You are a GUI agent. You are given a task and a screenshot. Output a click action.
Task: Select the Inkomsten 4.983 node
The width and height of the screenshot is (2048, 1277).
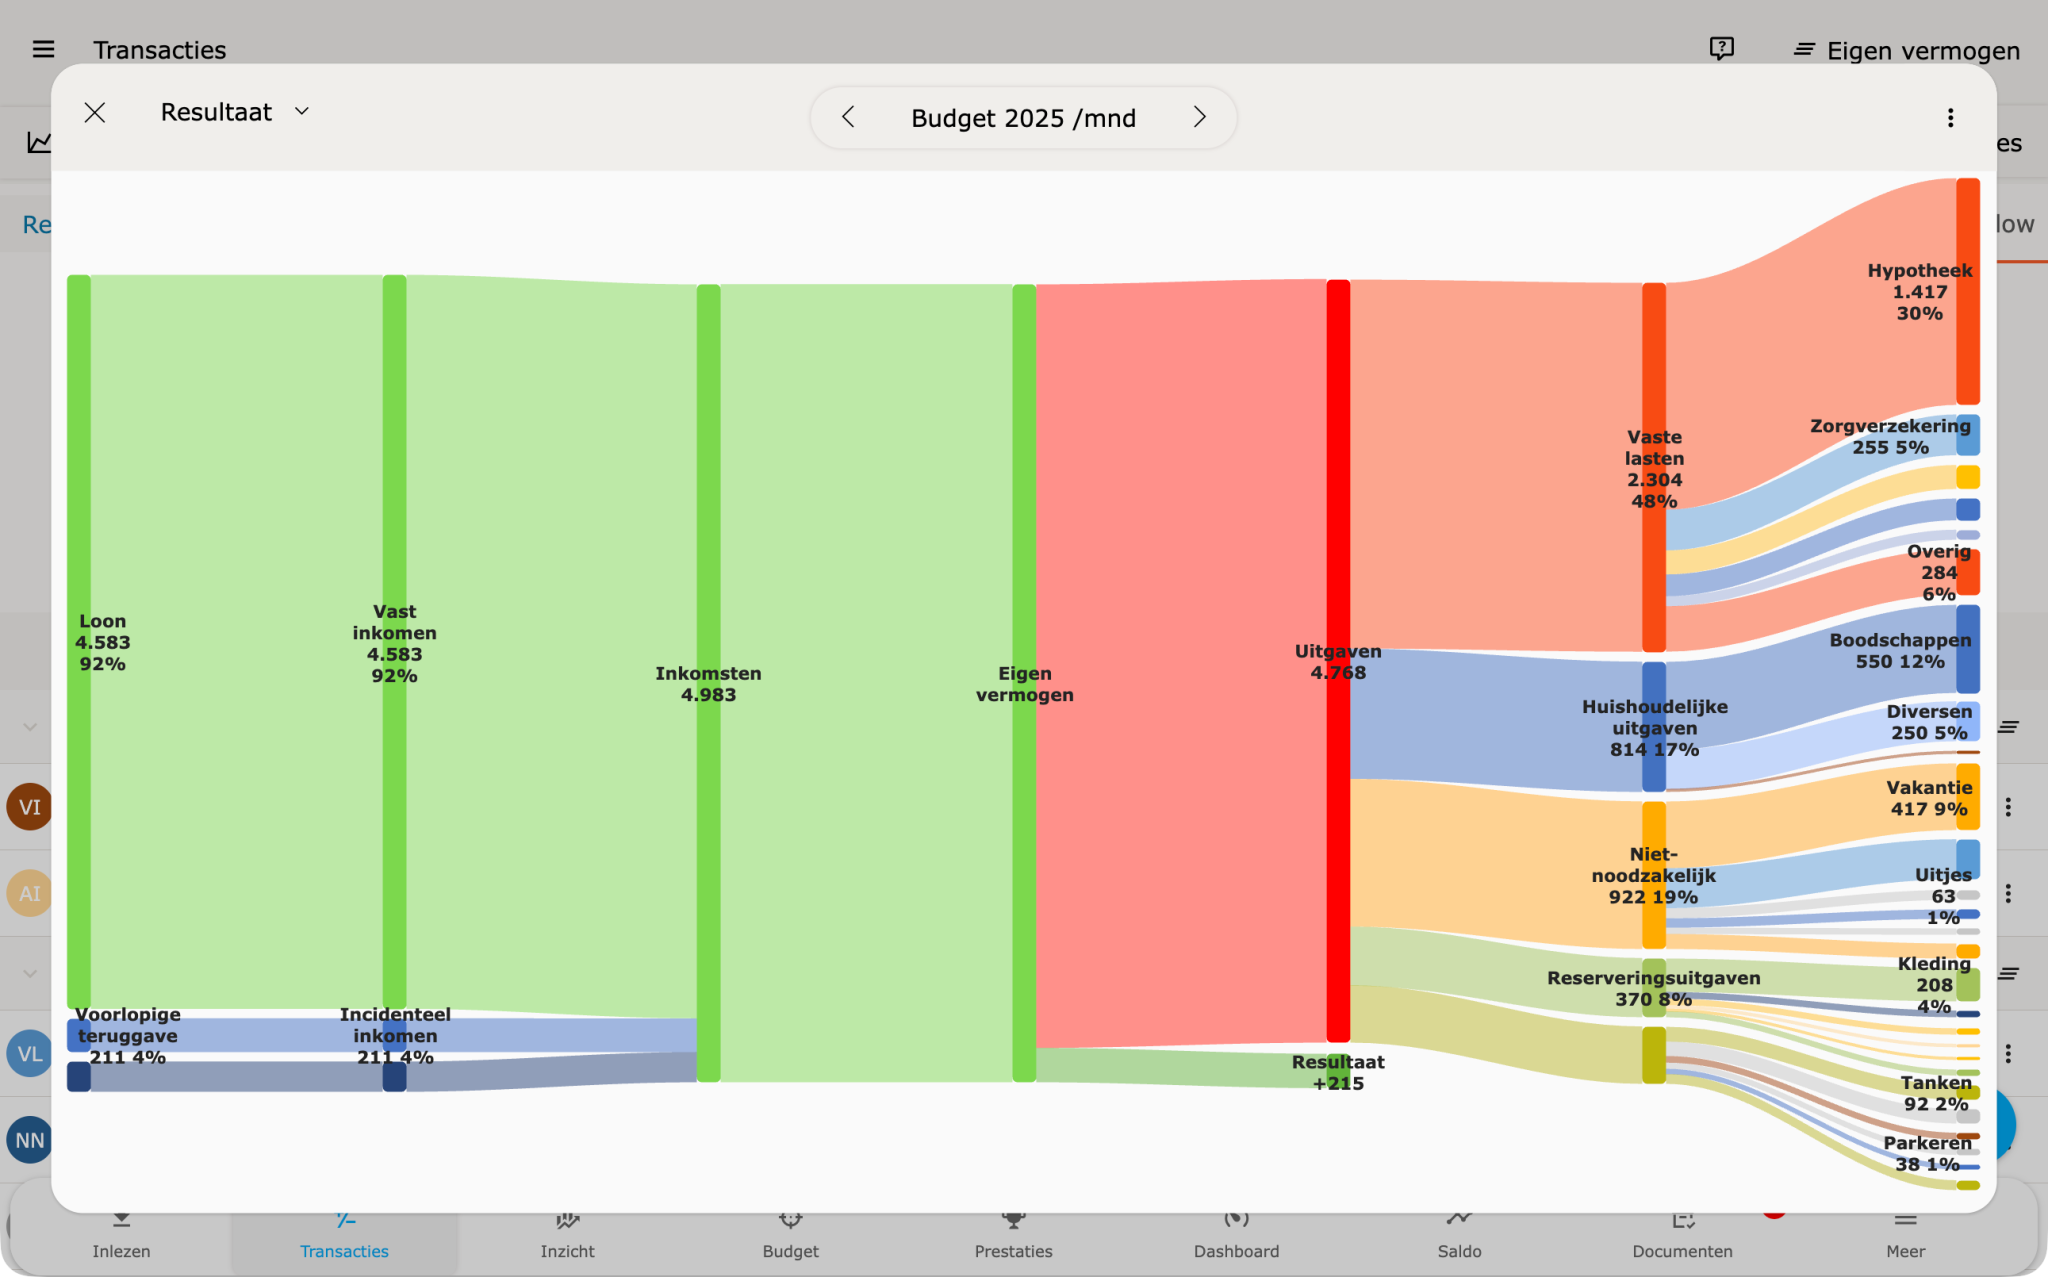(708, 683)
